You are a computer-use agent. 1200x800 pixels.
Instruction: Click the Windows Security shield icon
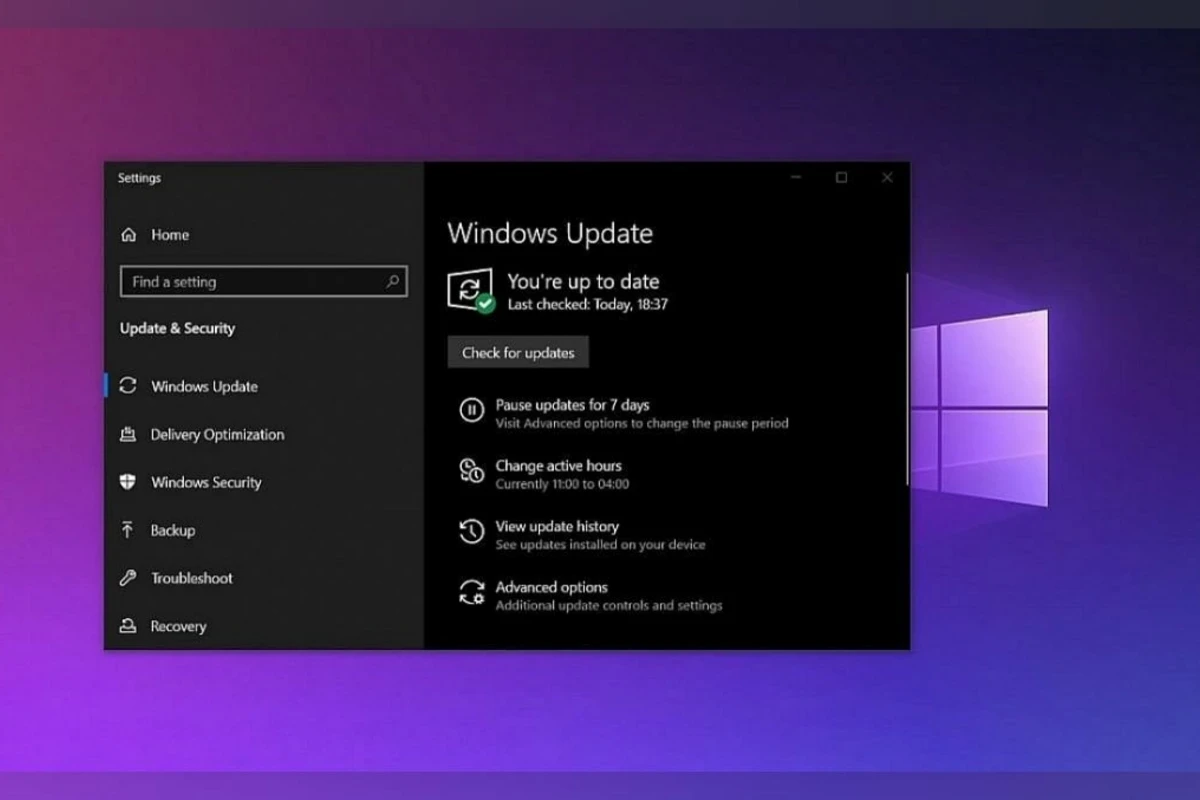tap(128, 482)
